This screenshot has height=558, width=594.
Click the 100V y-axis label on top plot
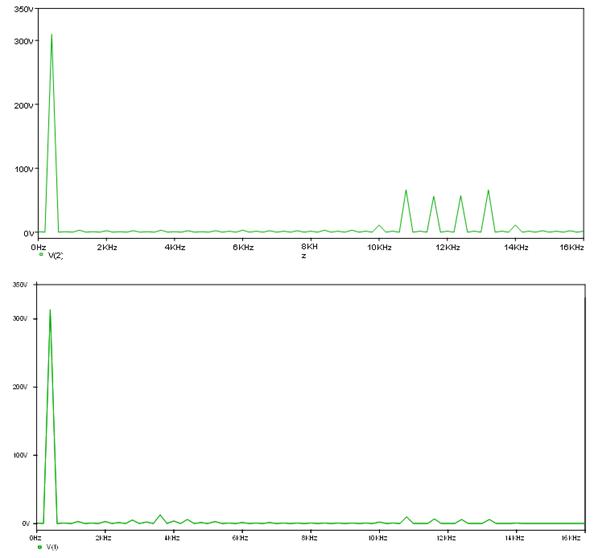tap(24, 169)
